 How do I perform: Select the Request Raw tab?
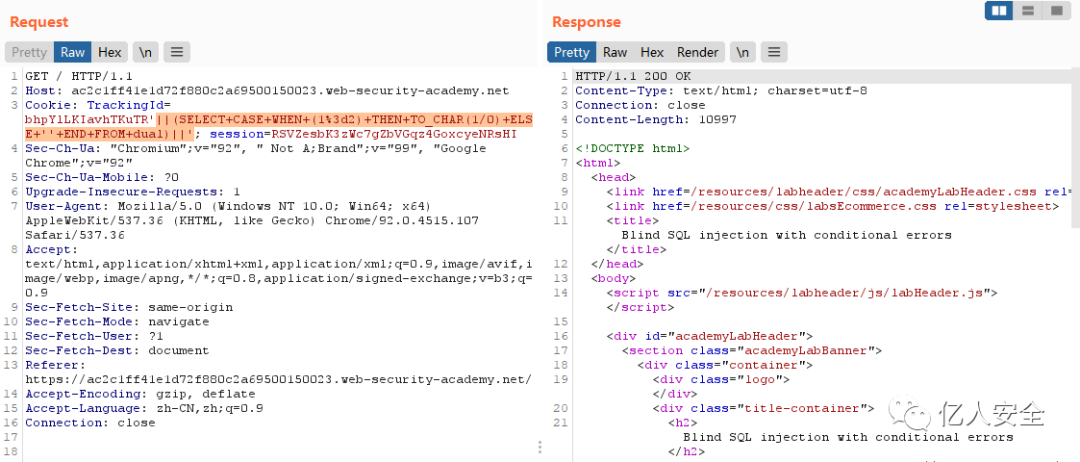[x=72, y=52]
